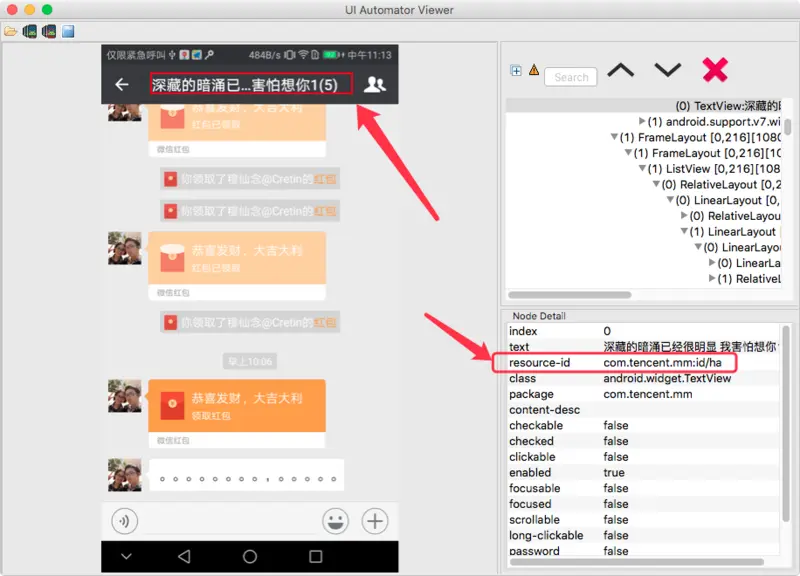The width and height of the screenshot is (800, 576).
Task: Select the long-clickable row
Action: [x=643, y=536]
